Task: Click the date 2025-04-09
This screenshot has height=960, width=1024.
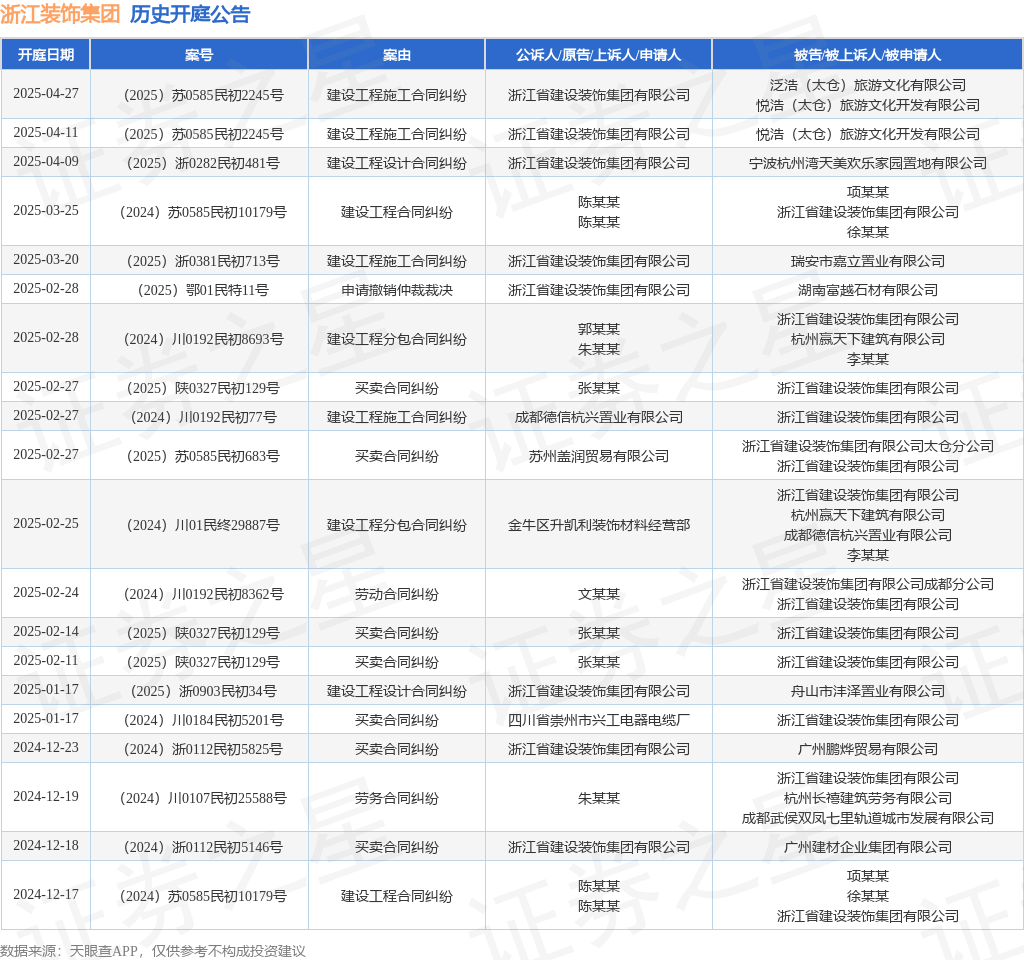Action: (x=46, y=161)
